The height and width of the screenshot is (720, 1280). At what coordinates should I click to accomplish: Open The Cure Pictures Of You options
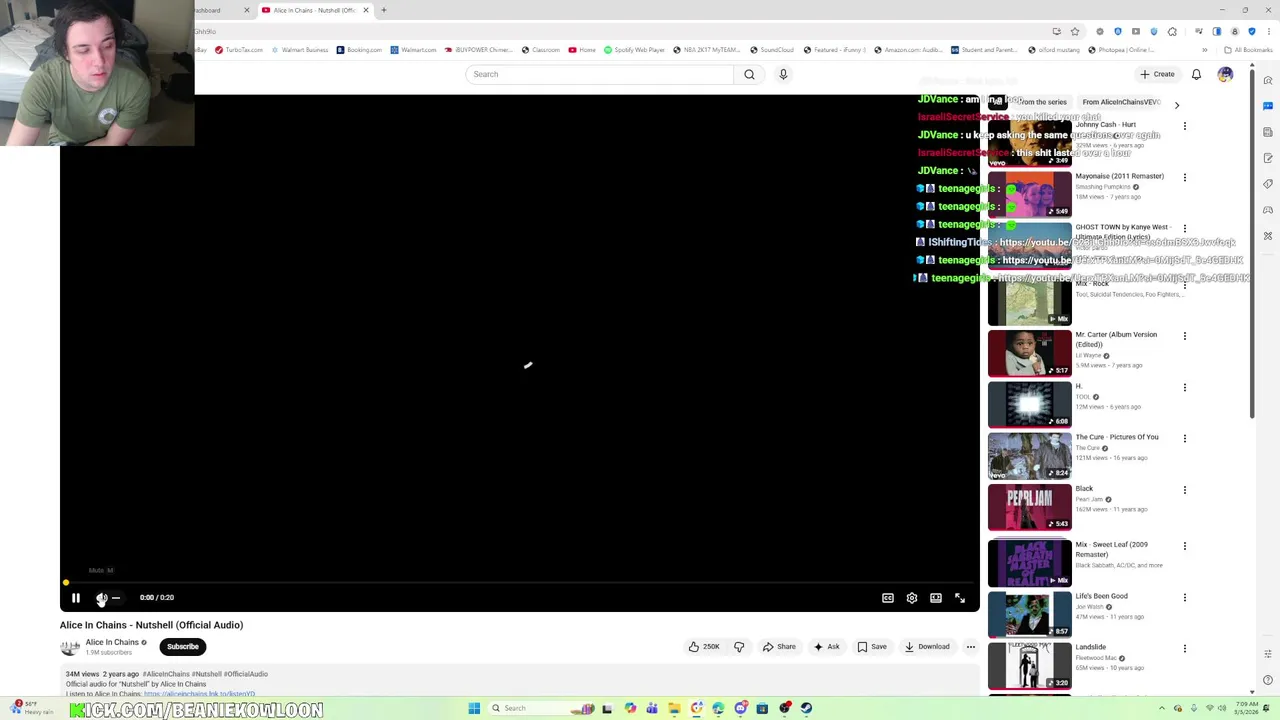point(1185,438)
